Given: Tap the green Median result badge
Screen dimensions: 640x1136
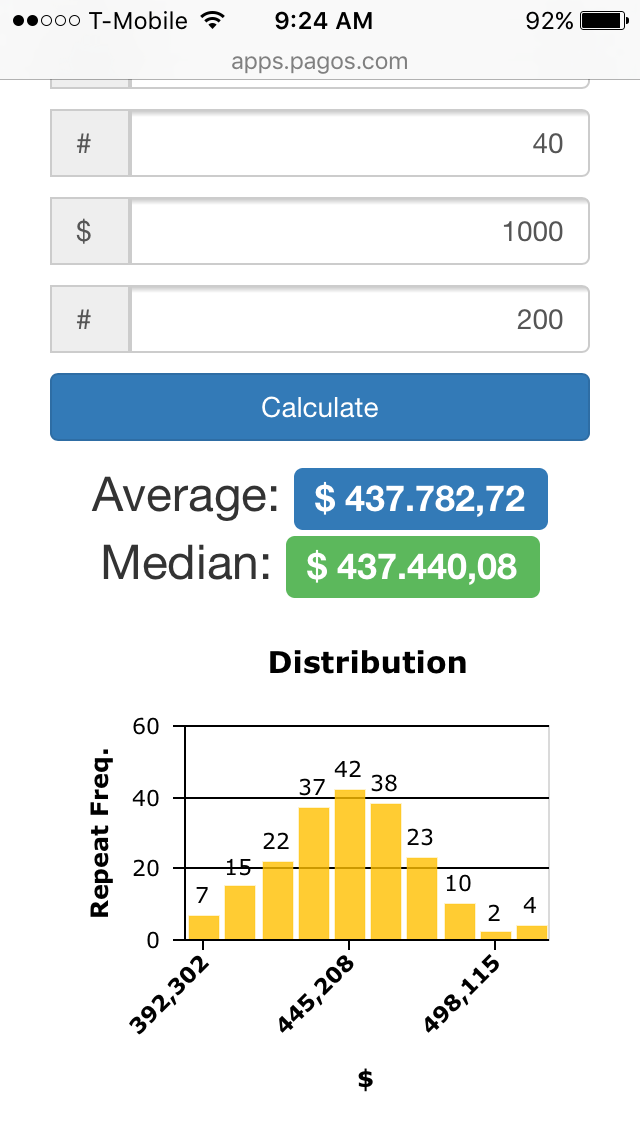Looking at the screenshot, I should coord(412,567).
